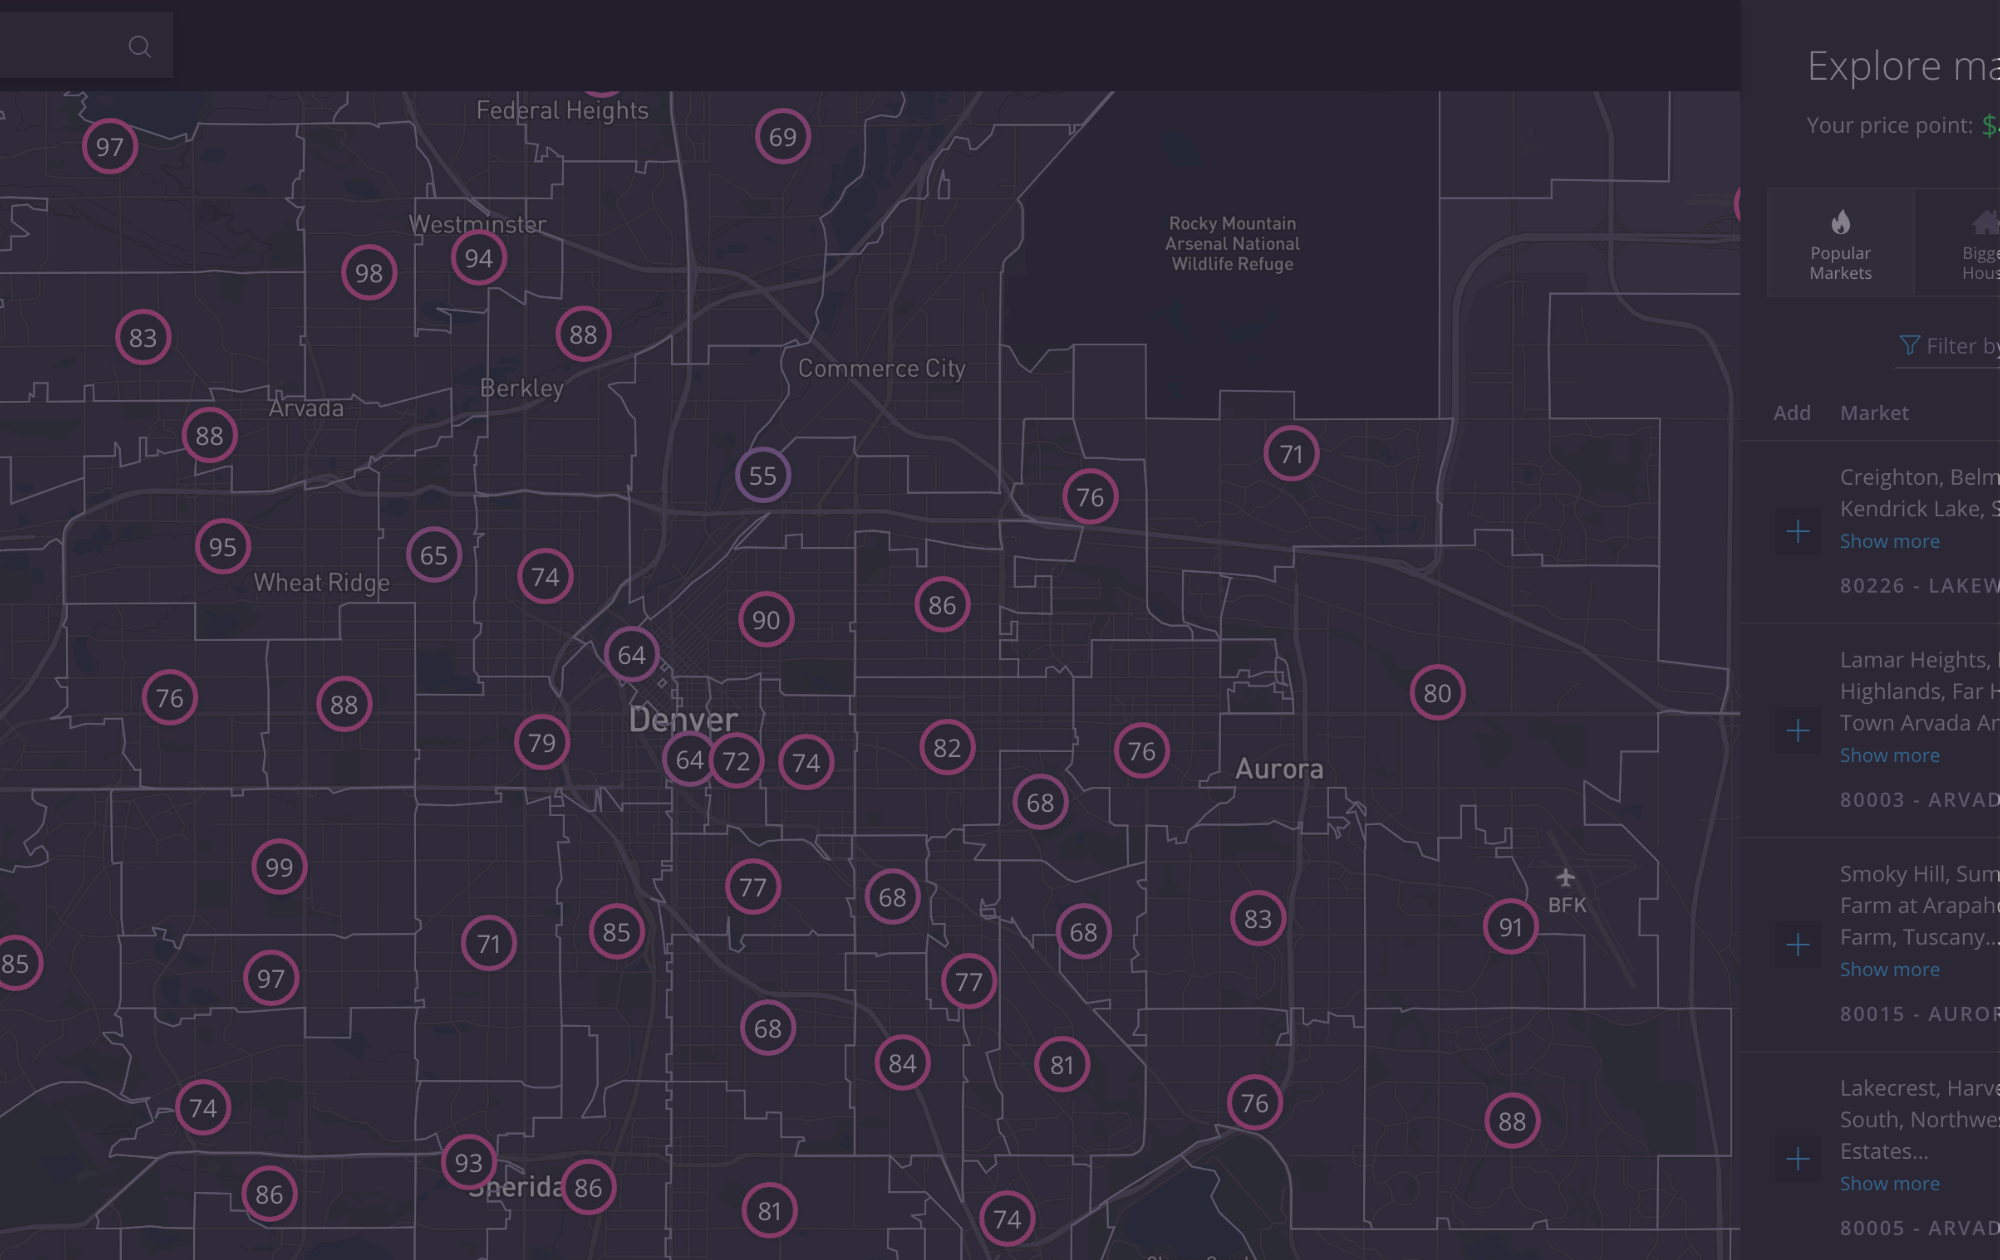This screenshot has height=1260, width=2000.
Task: Select the Popular Markets tab
Action: pyautogui.click(x=1840, y=243)
